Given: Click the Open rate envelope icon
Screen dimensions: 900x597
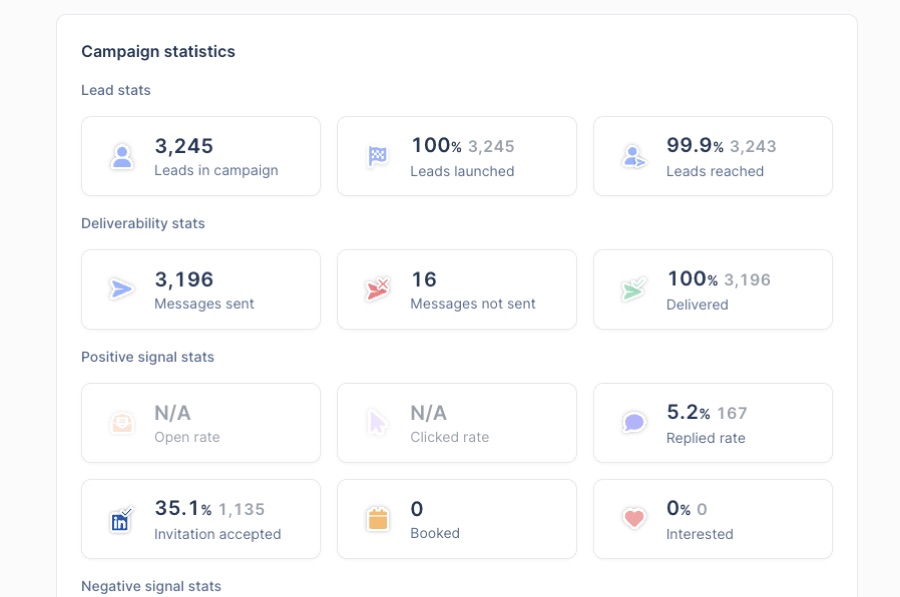Looking at the screenshot, I should (x=122, y=423).
